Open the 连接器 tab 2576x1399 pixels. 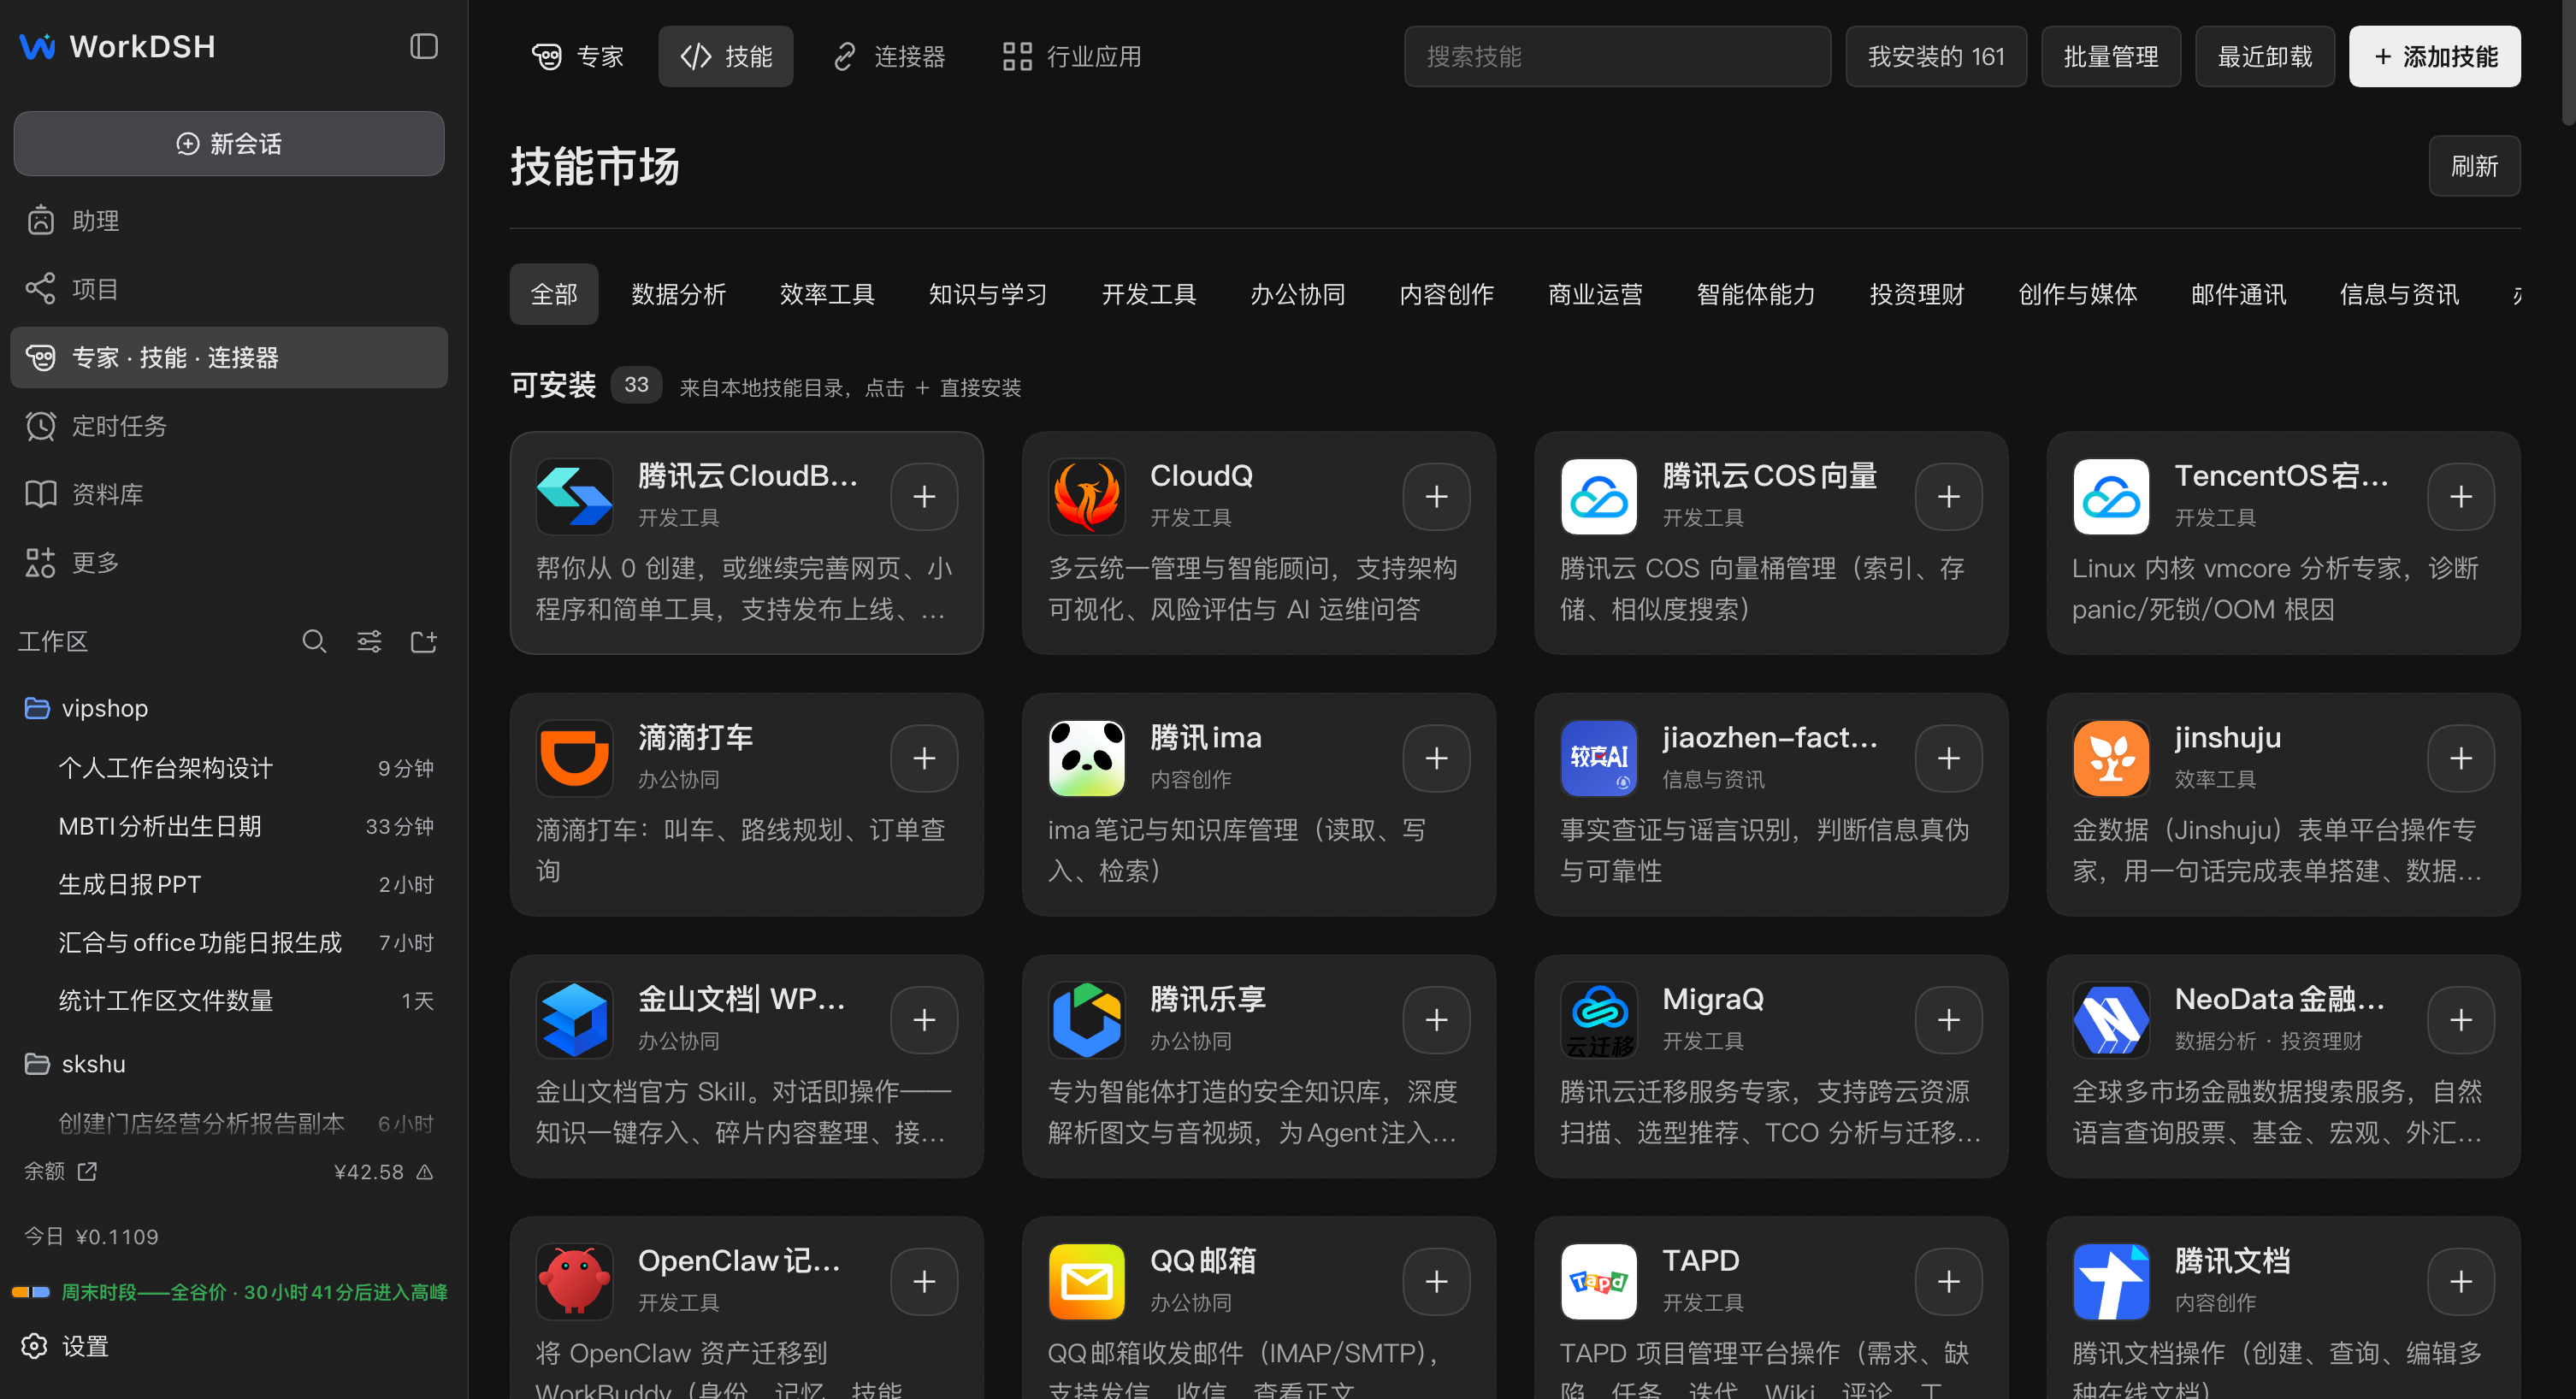[x=889, y=56]
